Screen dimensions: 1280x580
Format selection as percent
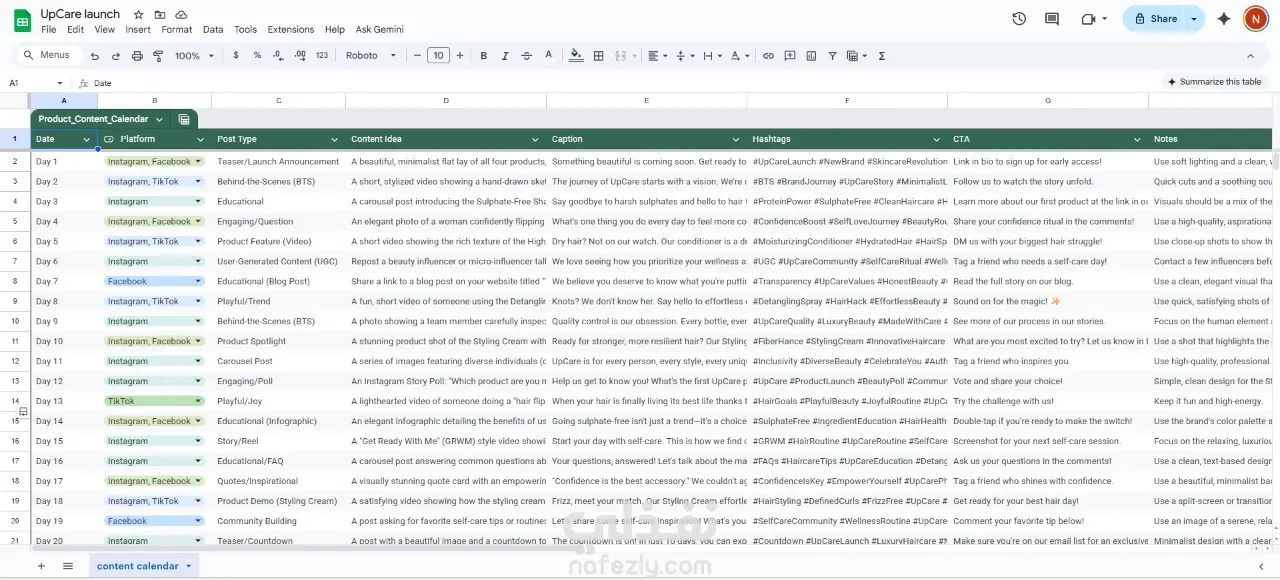click(x=257, y=56)
